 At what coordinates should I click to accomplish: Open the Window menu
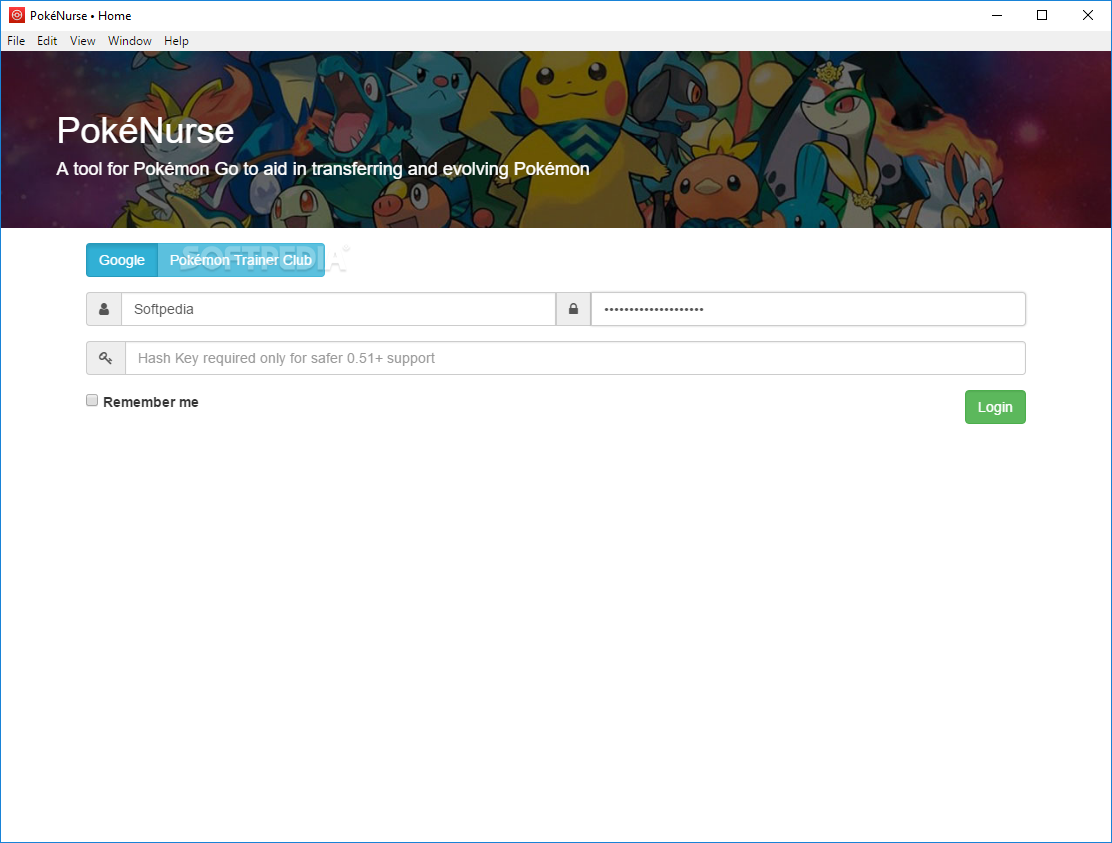point(129,41)
